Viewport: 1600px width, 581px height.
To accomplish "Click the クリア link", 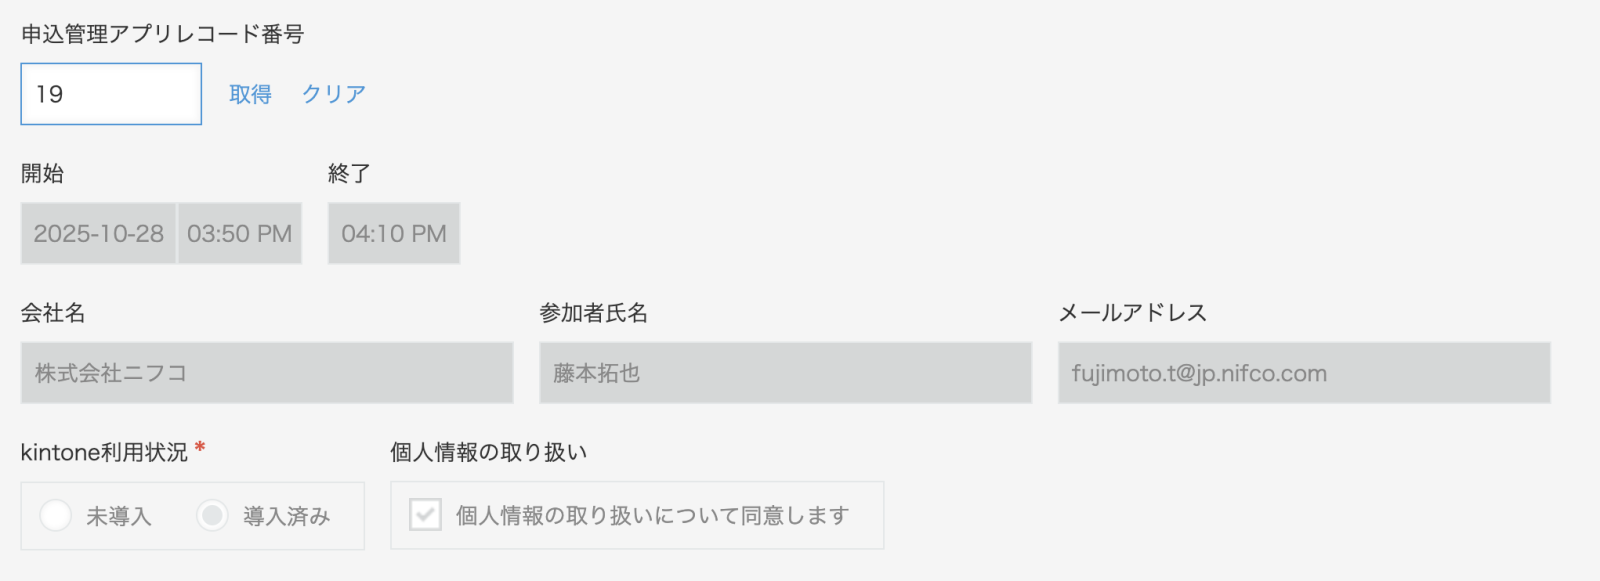I will point(334,94).
